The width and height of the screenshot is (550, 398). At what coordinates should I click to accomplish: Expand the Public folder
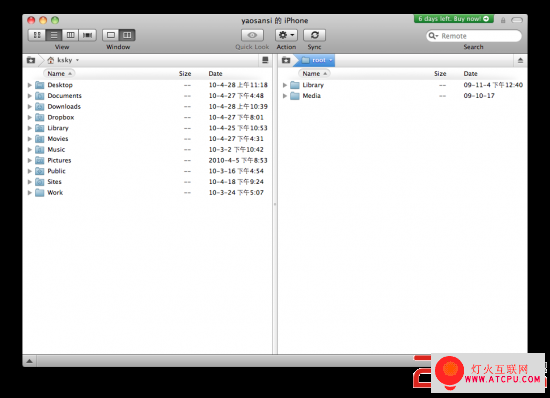tap(30, 171)
